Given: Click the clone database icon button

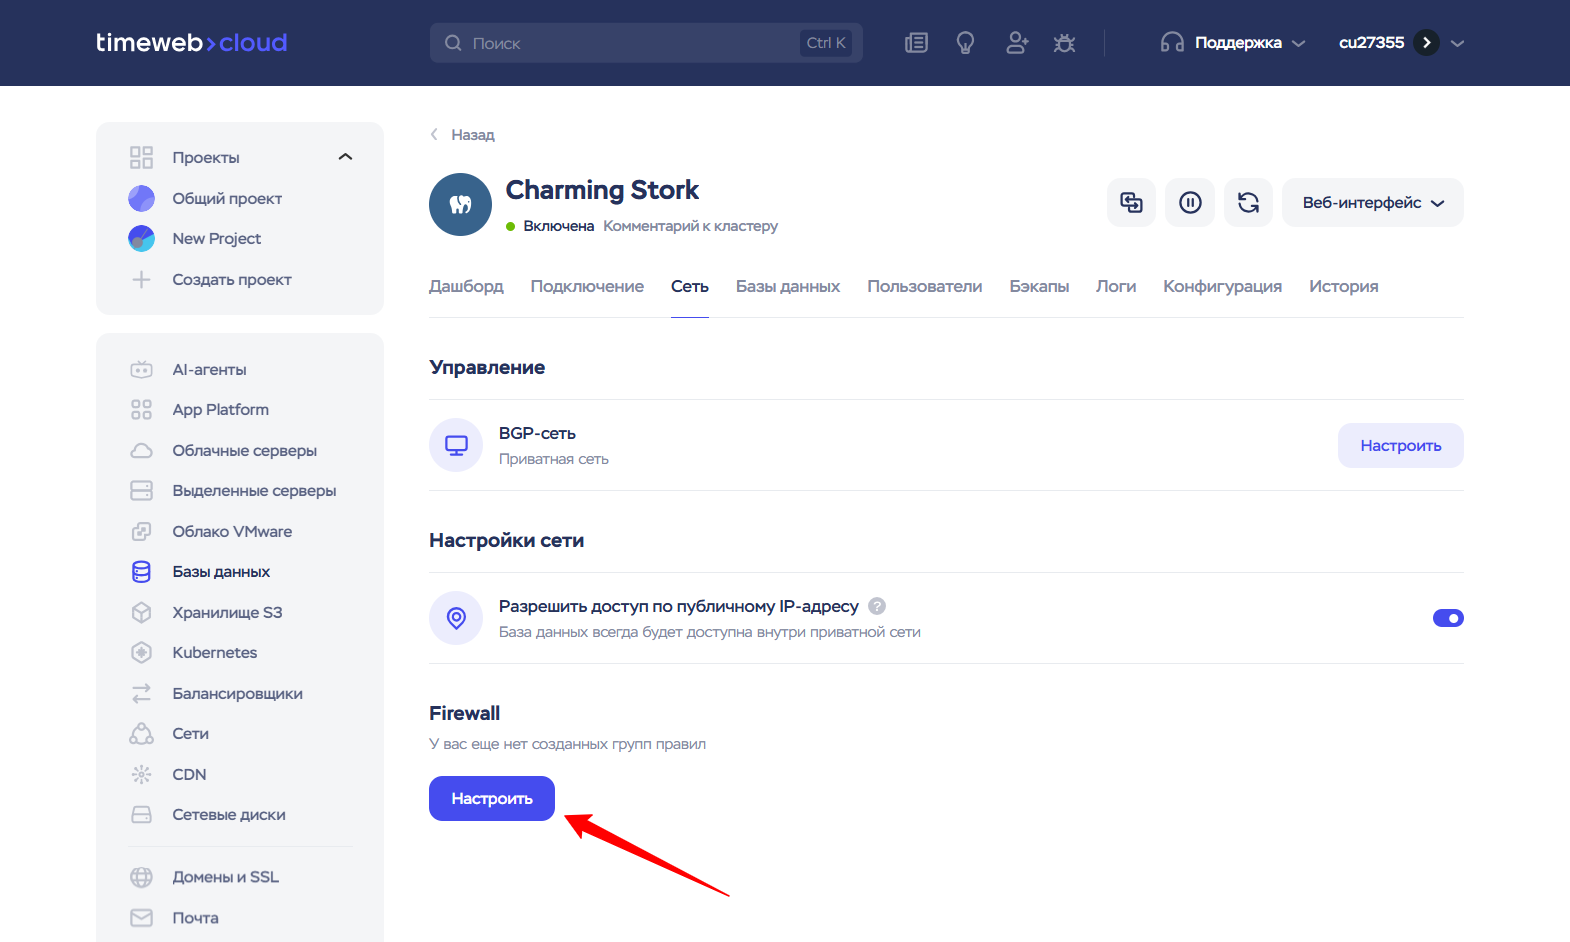Looking at the screenshot, I should [1131, 203].
